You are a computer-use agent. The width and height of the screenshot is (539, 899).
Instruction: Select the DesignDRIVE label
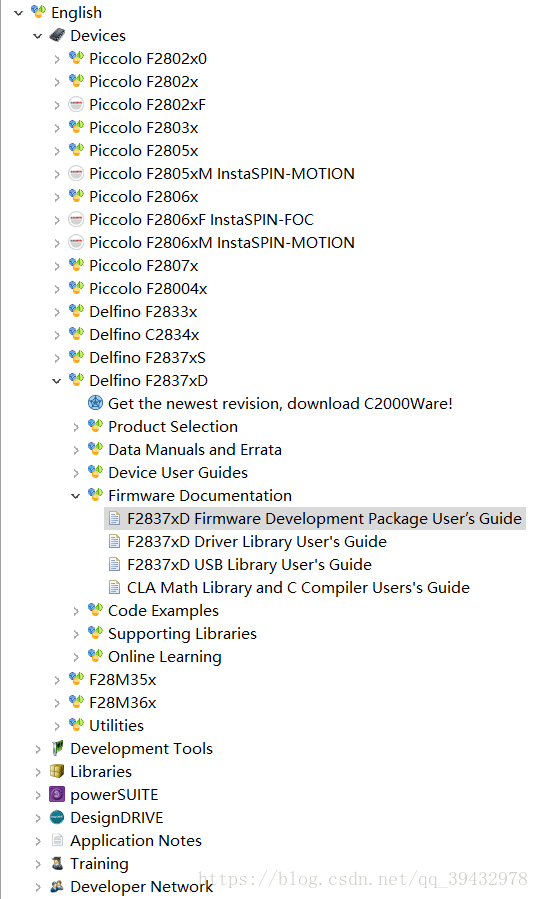pos(116,818)
